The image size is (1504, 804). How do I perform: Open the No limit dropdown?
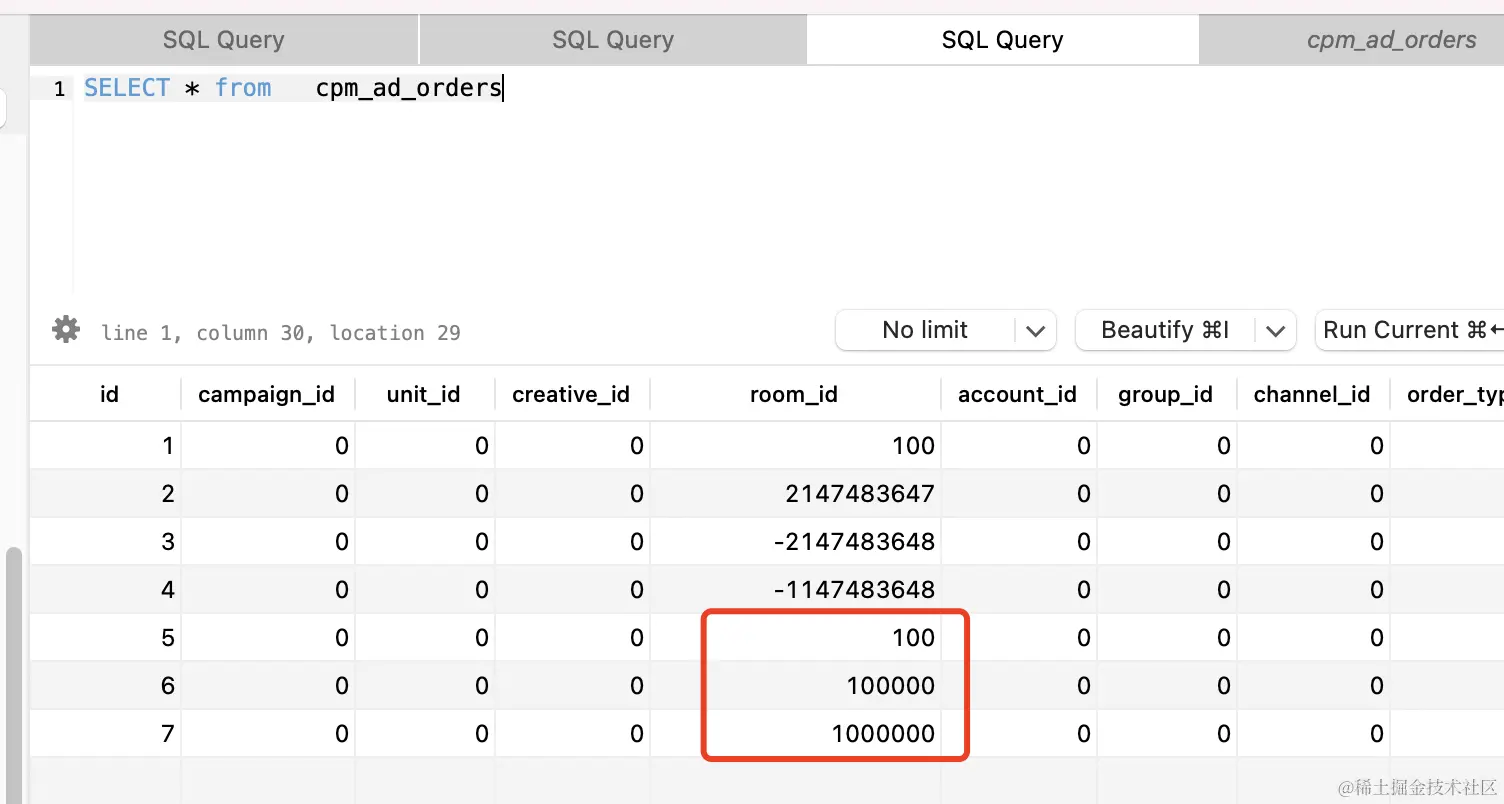tap(945, 330)
